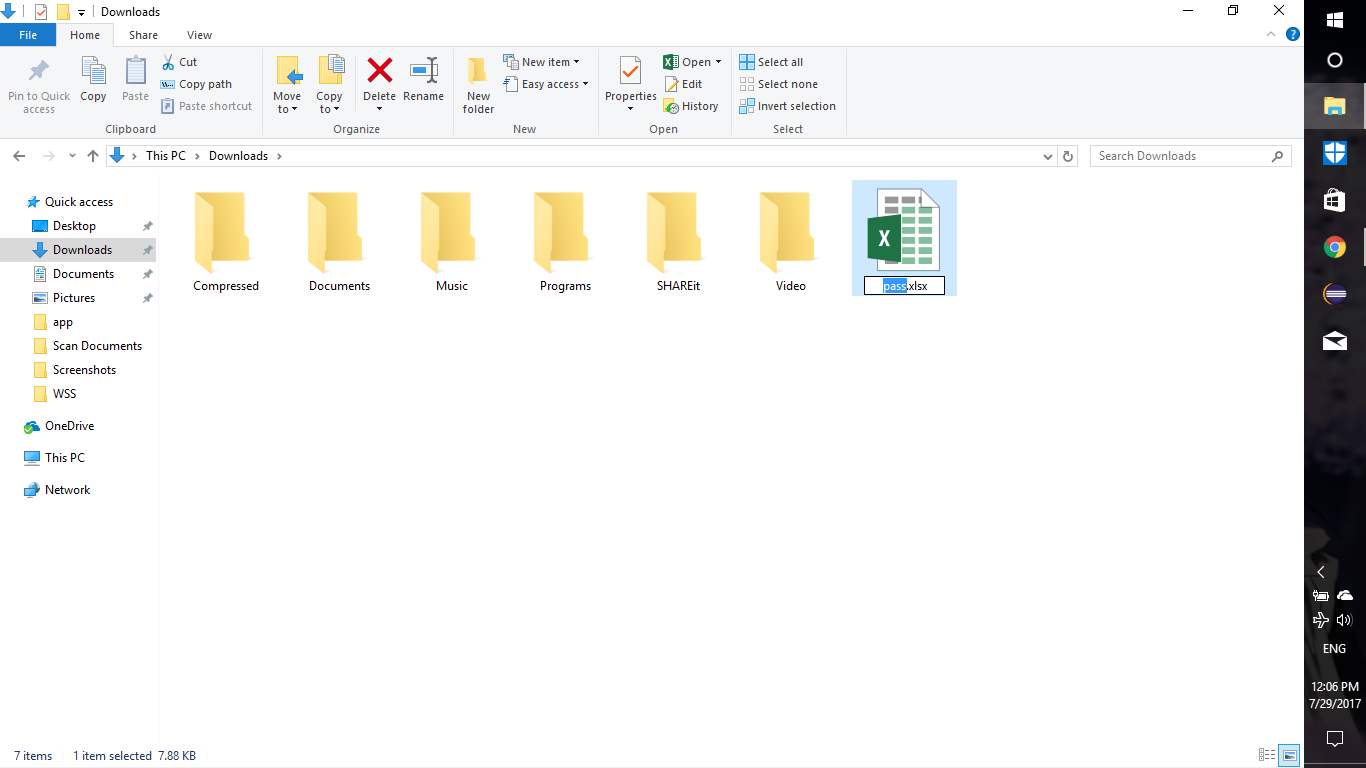Click in the Search Downloads field
This screenshot has width=1366, height=768.
[1180, 156]
